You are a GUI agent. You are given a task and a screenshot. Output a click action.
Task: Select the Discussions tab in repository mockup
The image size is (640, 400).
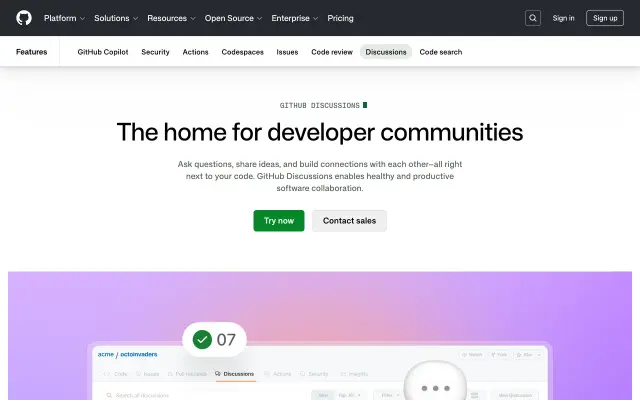coord(235,374)
